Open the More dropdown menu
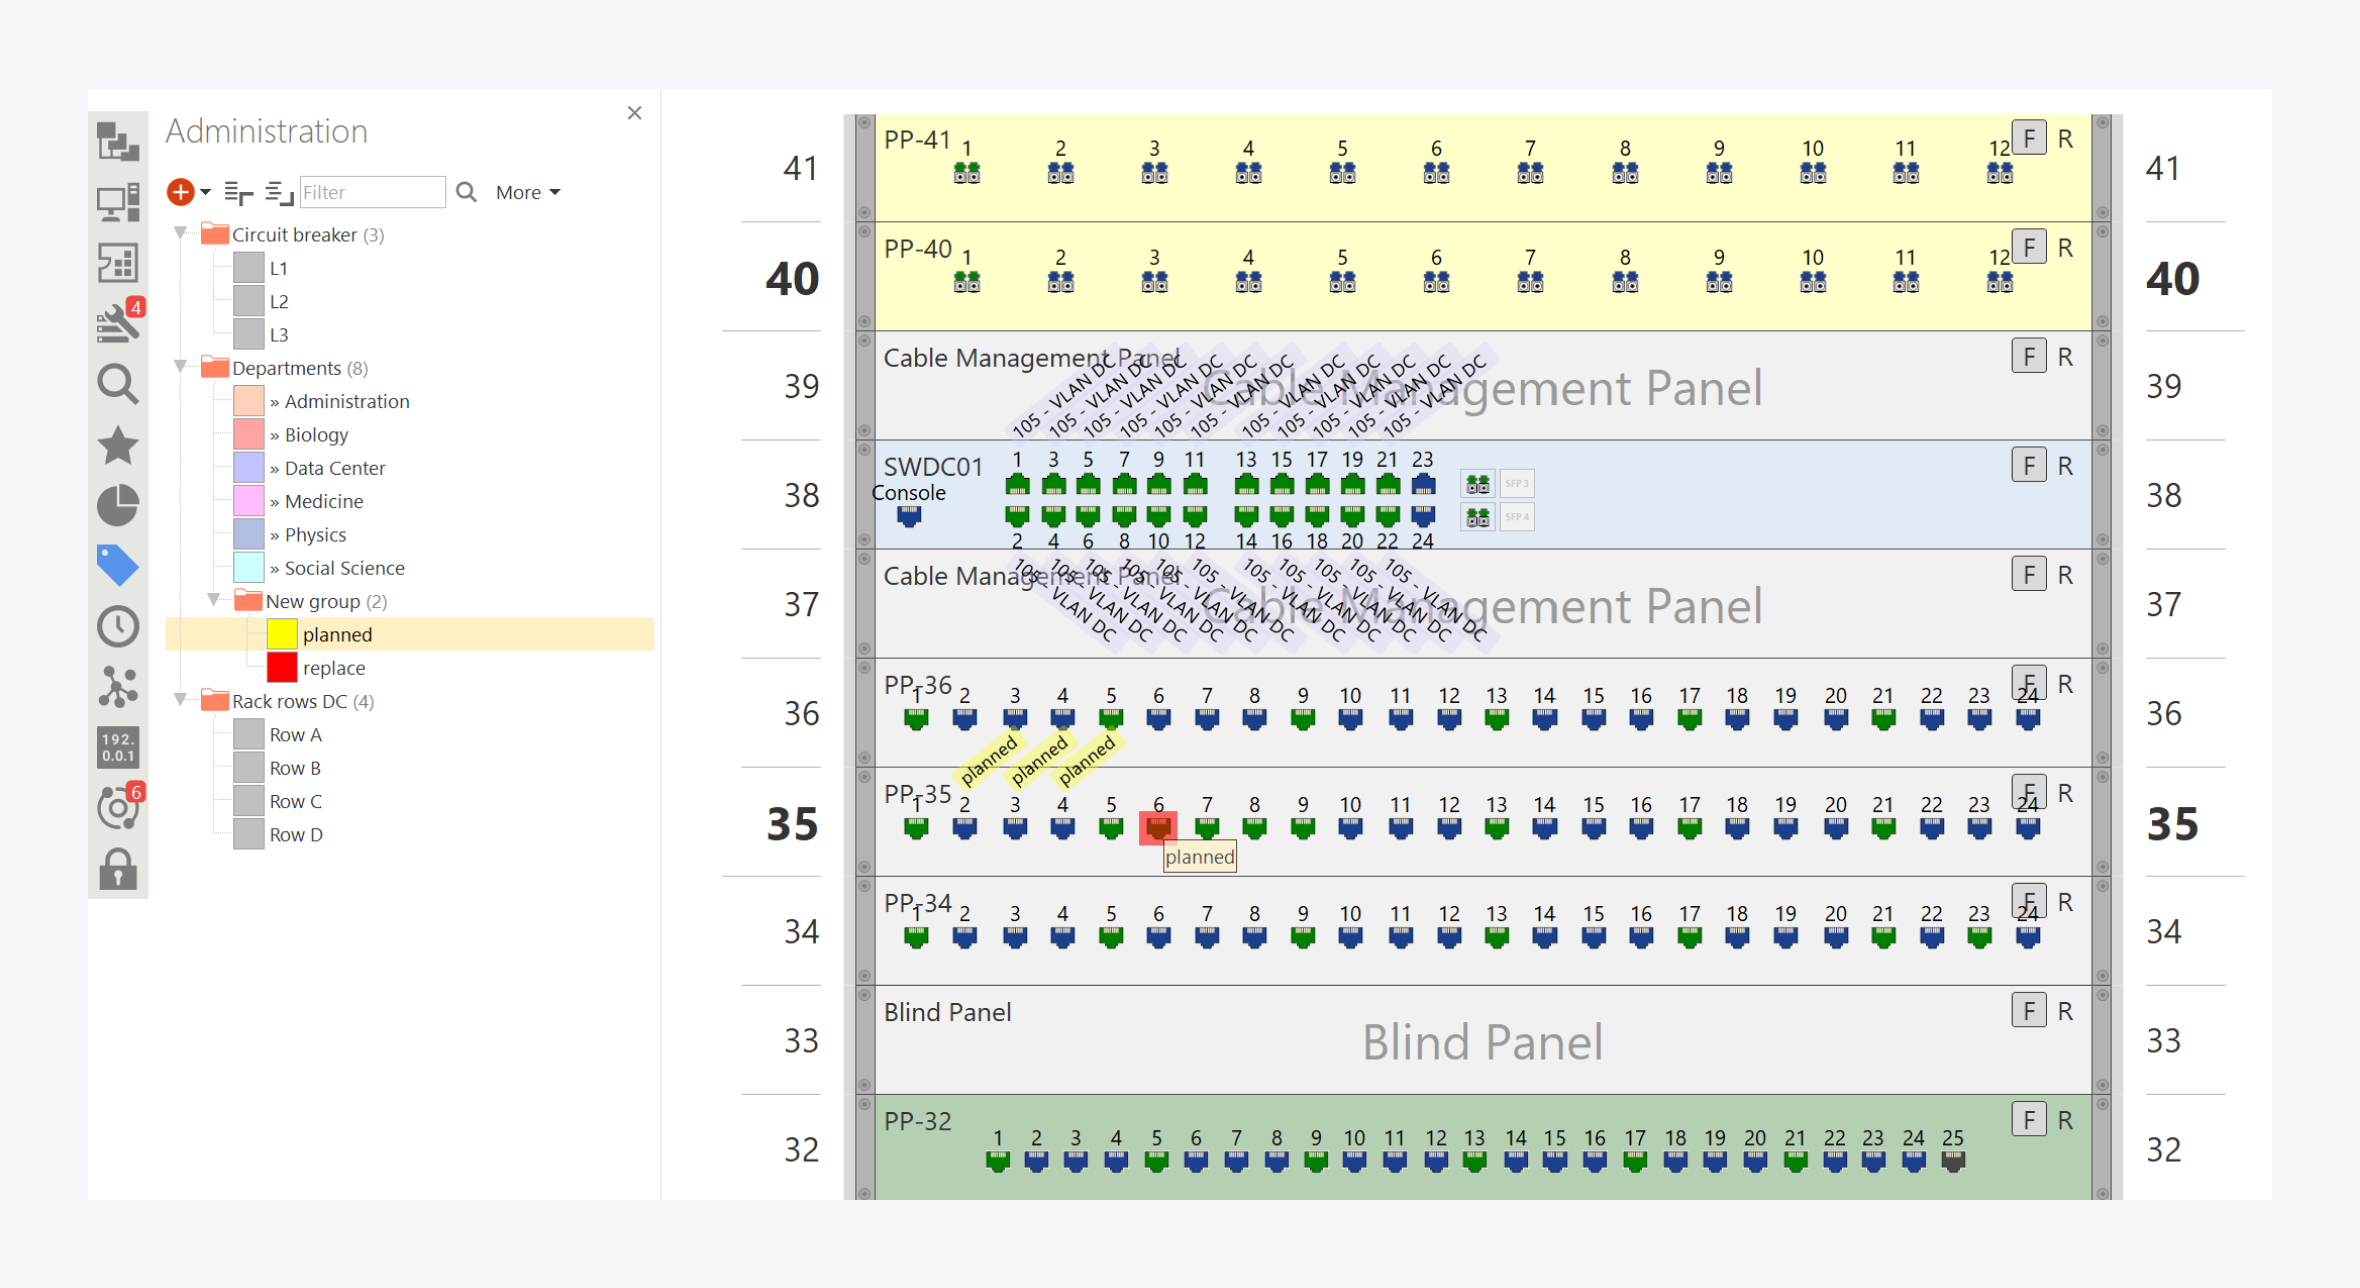The image size is (2360, 1288). coord(527,192)
